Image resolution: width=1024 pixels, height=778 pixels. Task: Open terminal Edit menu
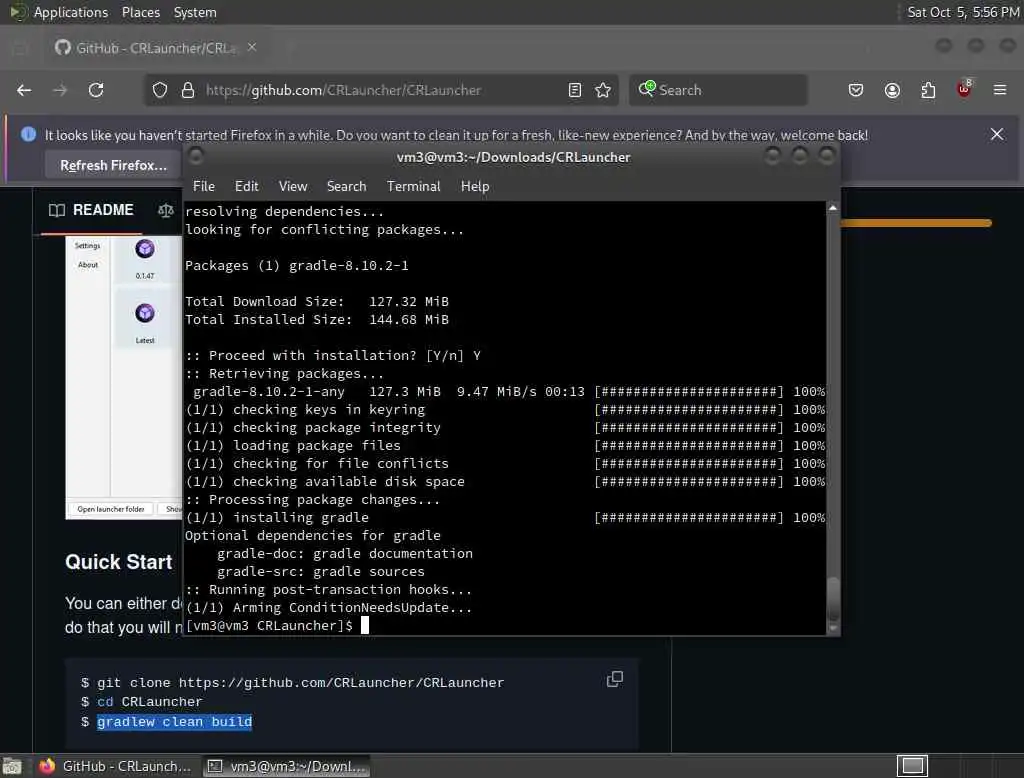click(x=246, y=186)
